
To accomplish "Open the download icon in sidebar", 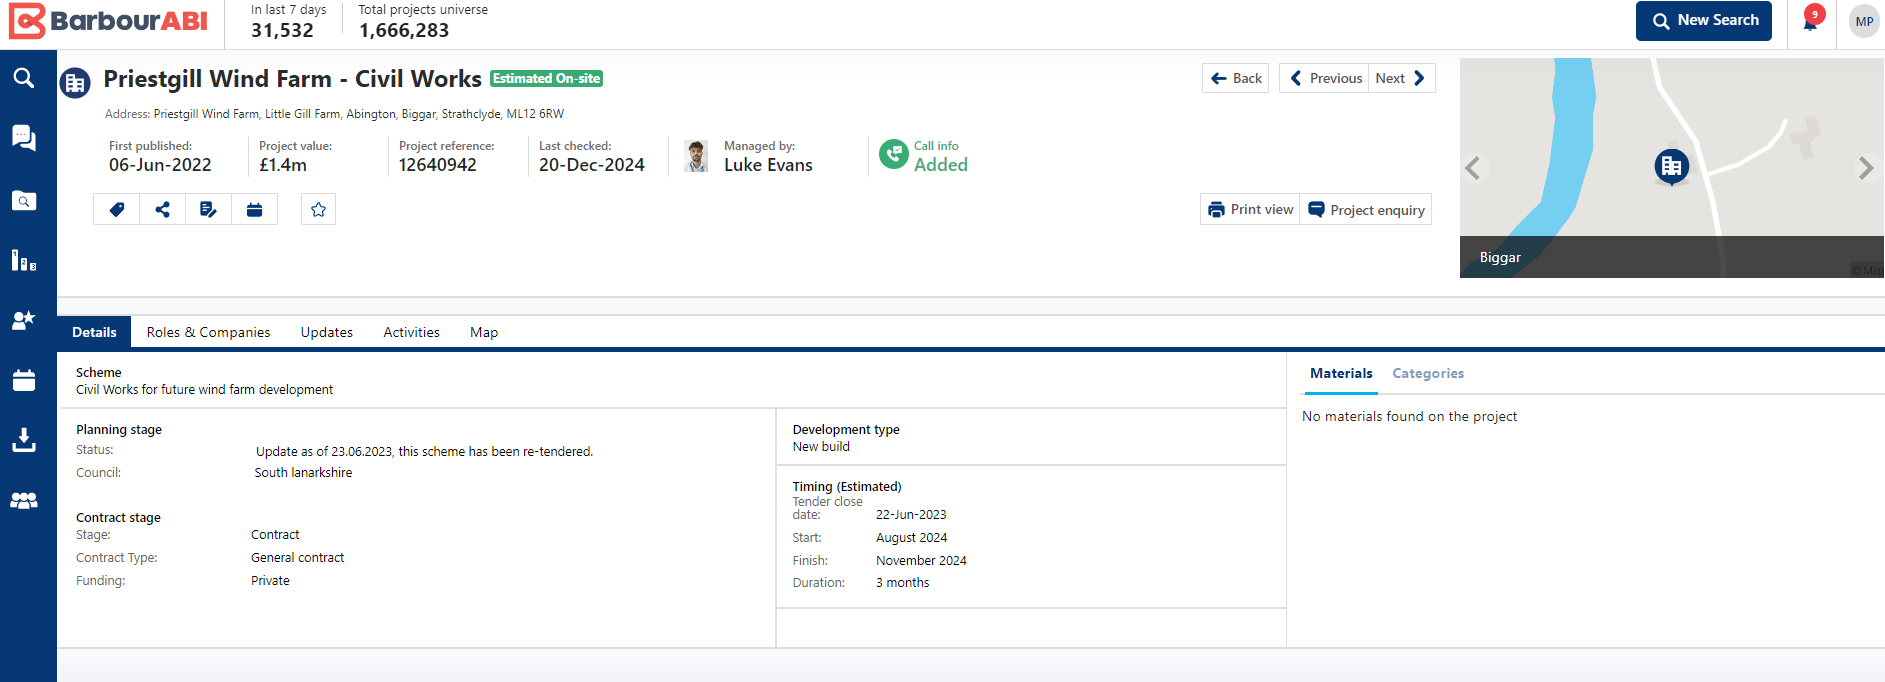I will point(24,440).
